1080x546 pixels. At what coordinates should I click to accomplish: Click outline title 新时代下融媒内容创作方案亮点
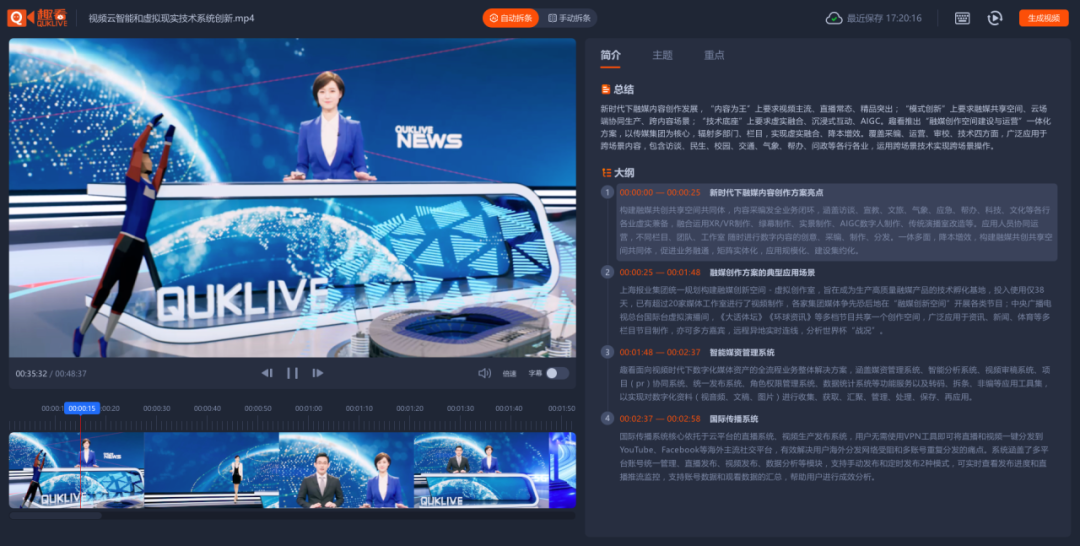[766, 193]
